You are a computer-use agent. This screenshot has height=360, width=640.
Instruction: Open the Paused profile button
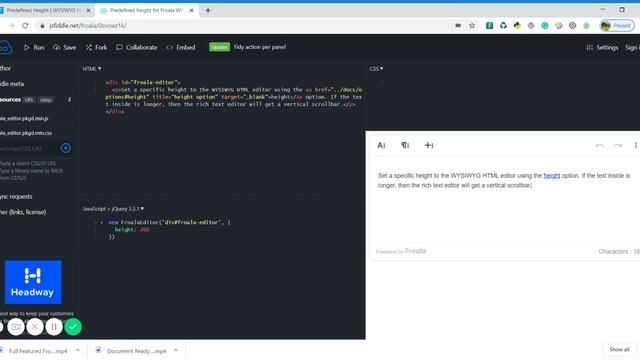point(617,25)
